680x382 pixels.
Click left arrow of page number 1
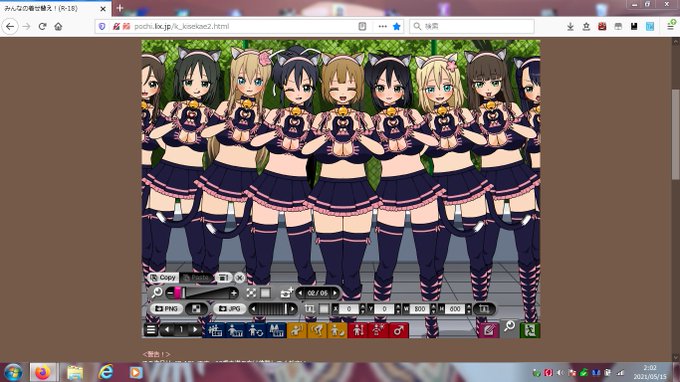pyautogui.click(x=167, y=330)
